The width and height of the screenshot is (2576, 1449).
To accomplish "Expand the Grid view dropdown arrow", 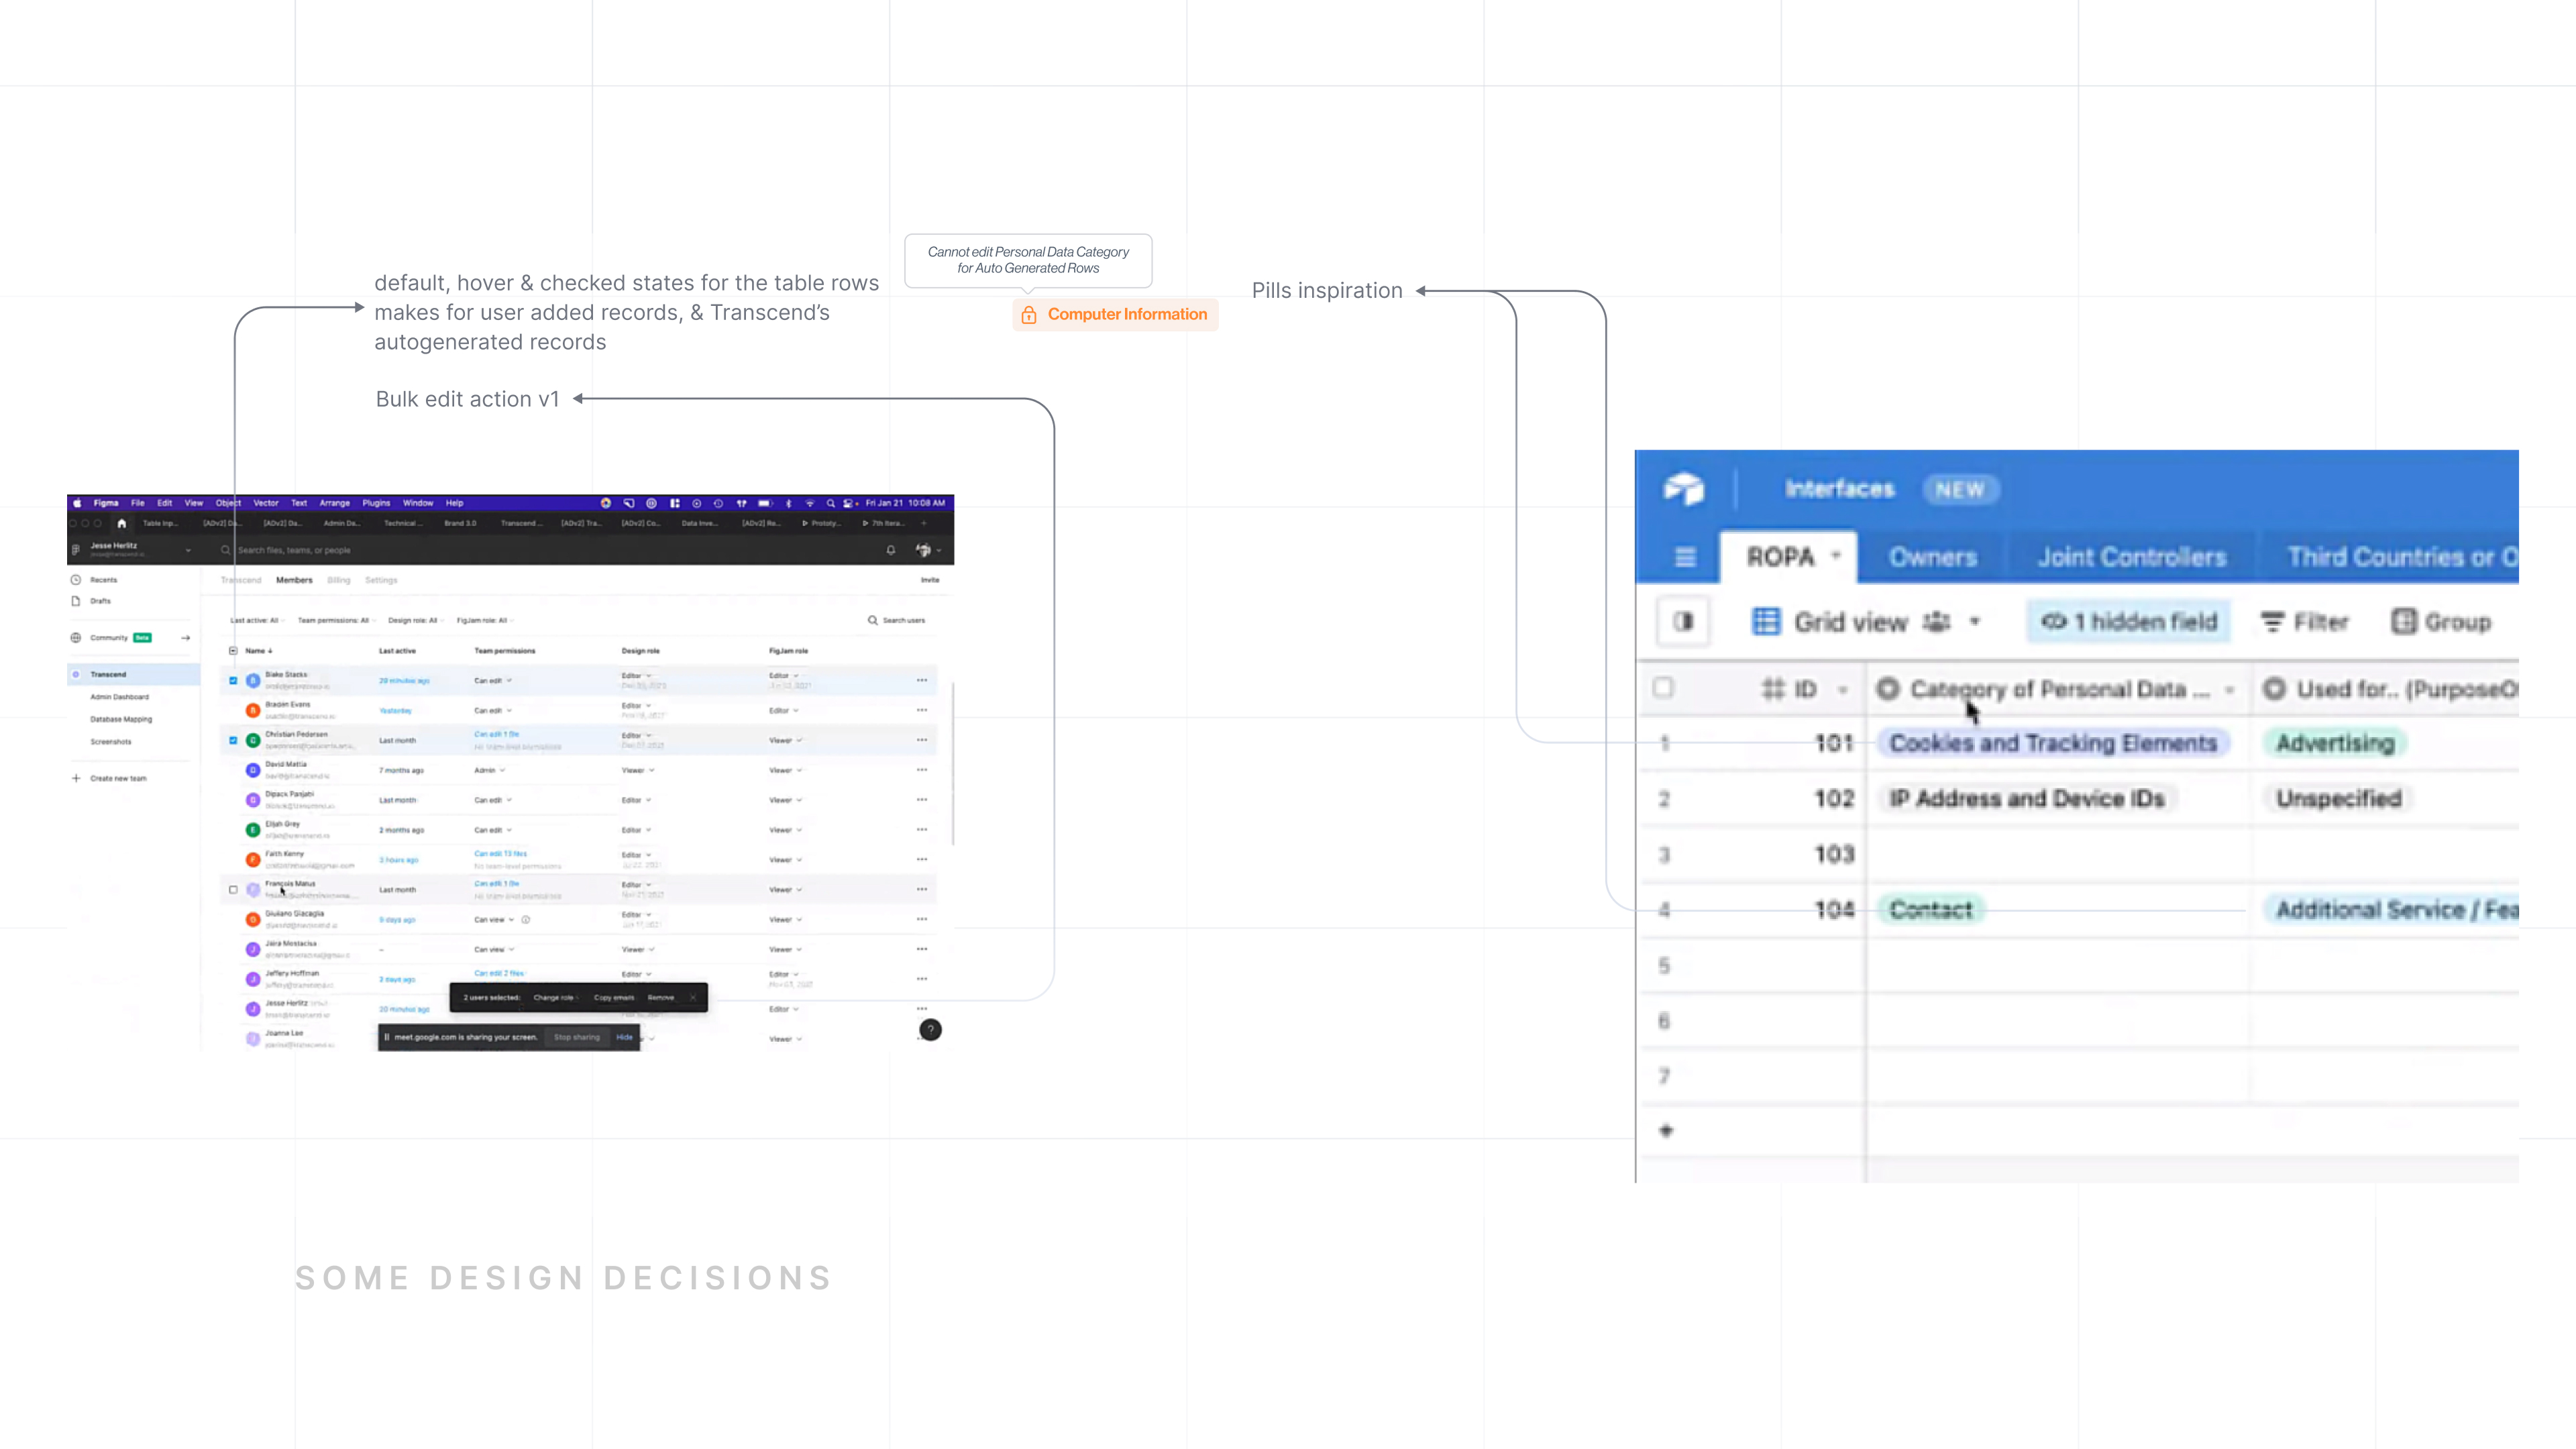I will click(1975, 621).
